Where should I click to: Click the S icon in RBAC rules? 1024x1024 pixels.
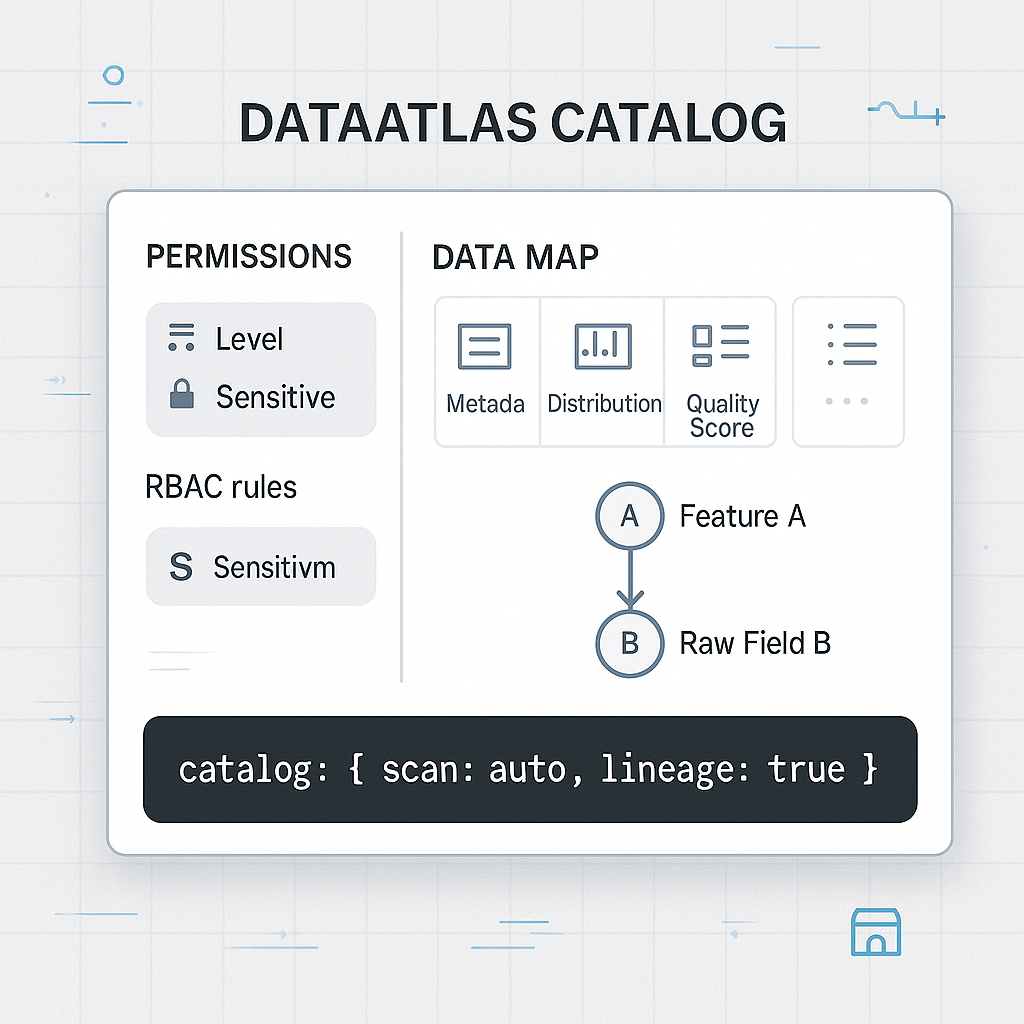point(181,568)
